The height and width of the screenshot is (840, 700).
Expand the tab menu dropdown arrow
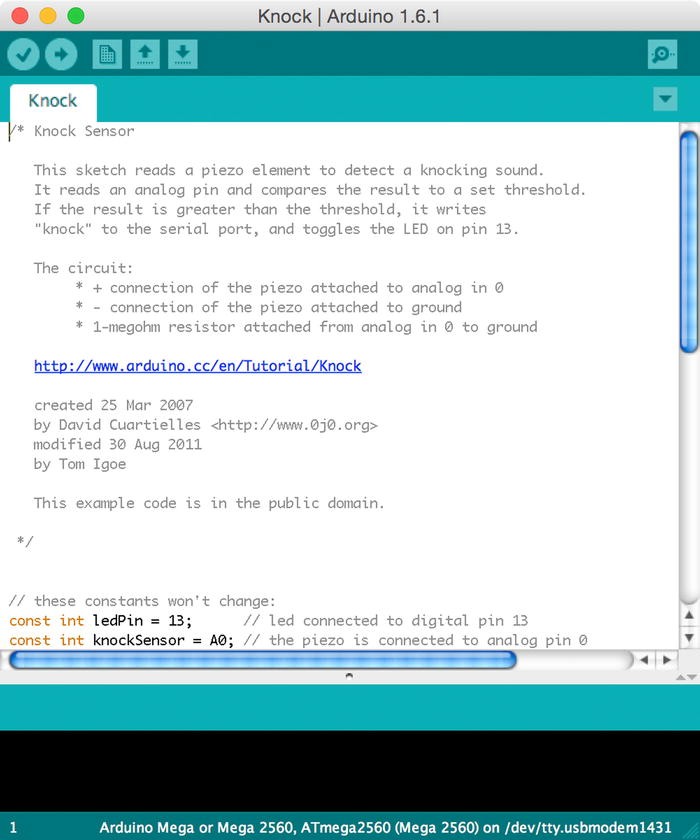tap(665, 99)
